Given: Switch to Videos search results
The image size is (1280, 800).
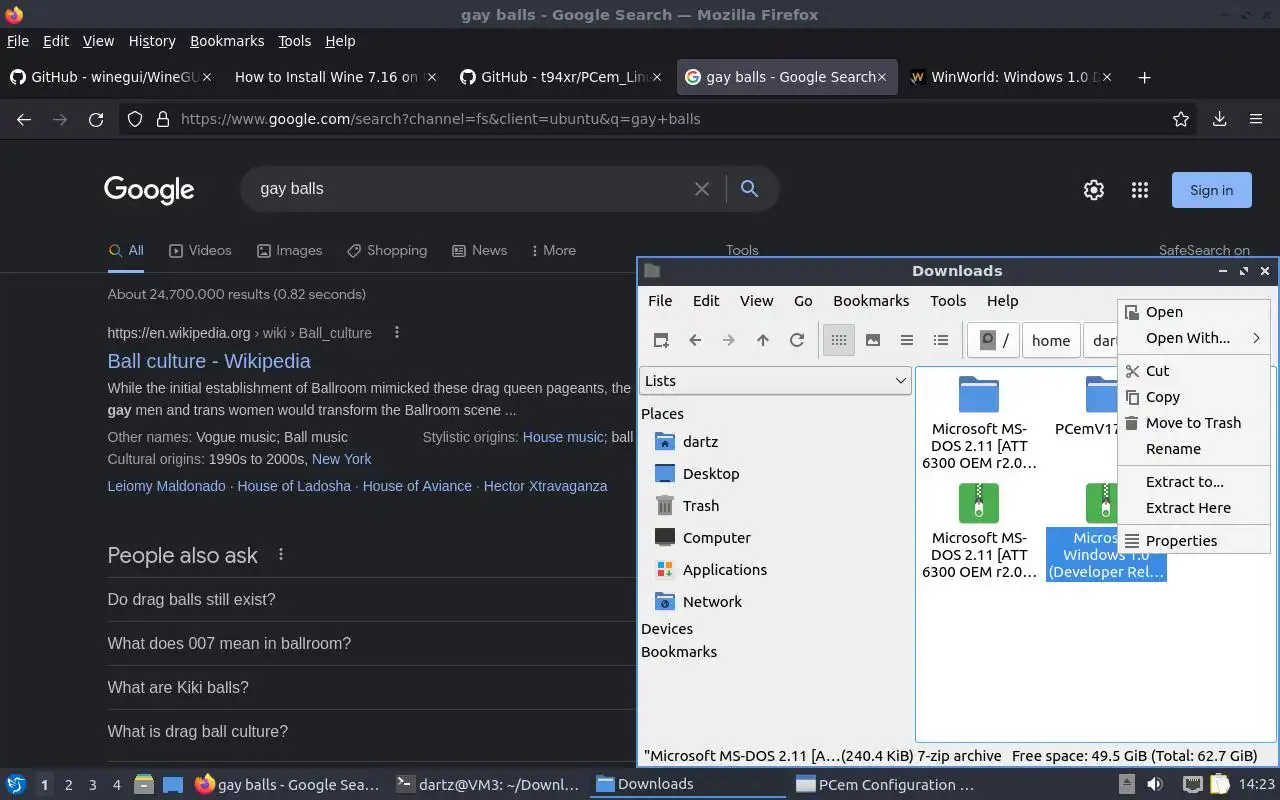Looking at the screenshot, I should pyautogui.click(x=200, y=250).
